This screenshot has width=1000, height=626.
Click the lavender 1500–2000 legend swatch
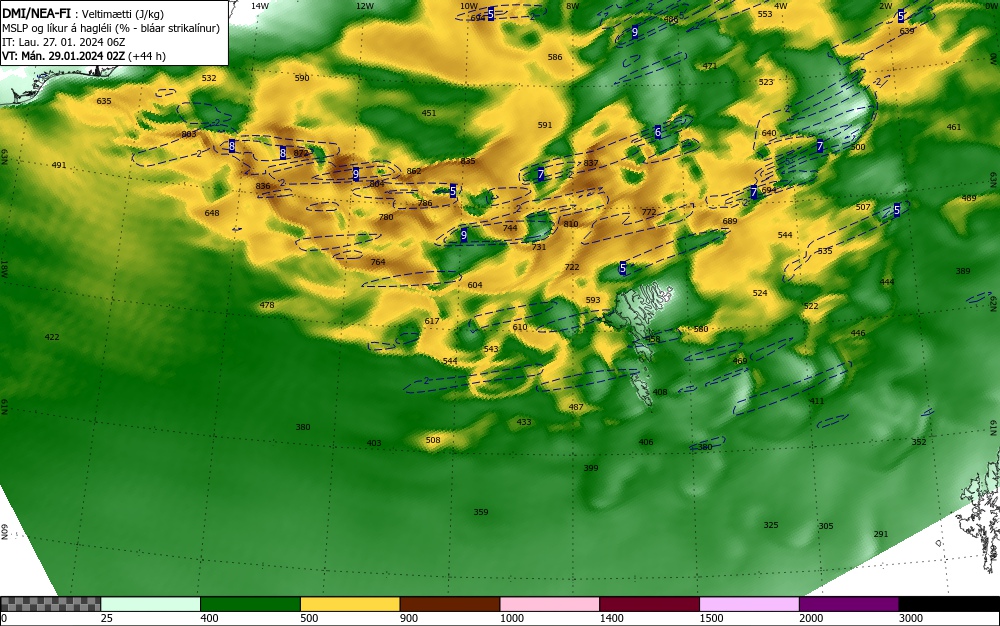749,604
